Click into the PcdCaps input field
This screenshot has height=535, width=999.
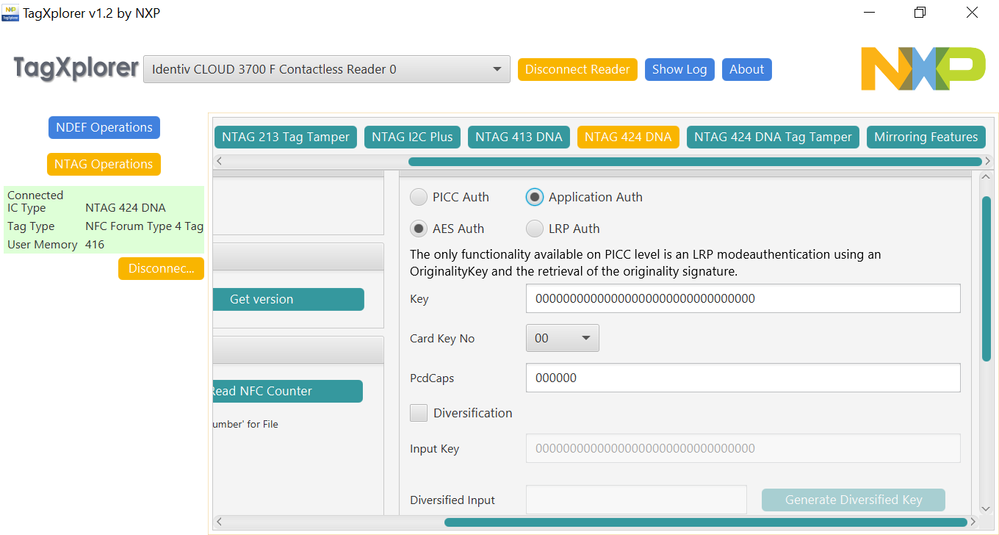tap(743, 378)
